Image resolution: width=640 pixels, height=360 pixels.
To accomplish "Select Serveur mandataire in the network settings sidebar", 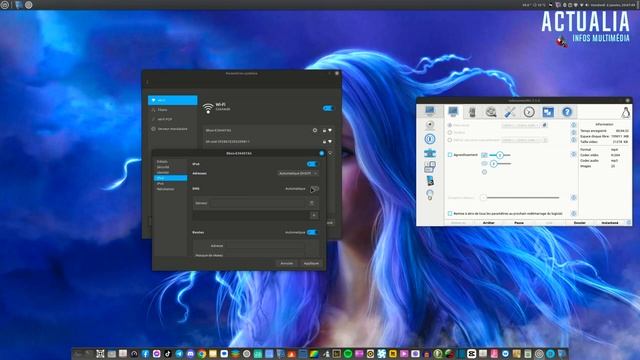I will pos(173,129).
